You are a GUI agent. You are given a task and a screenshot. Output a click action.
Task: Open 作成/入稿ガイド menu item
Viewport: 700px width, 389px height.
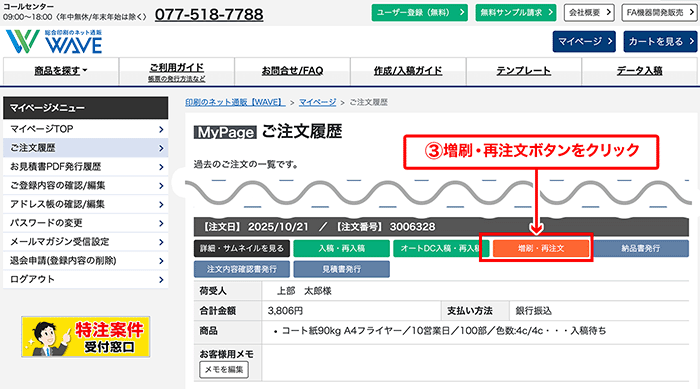tap(408, 71)
